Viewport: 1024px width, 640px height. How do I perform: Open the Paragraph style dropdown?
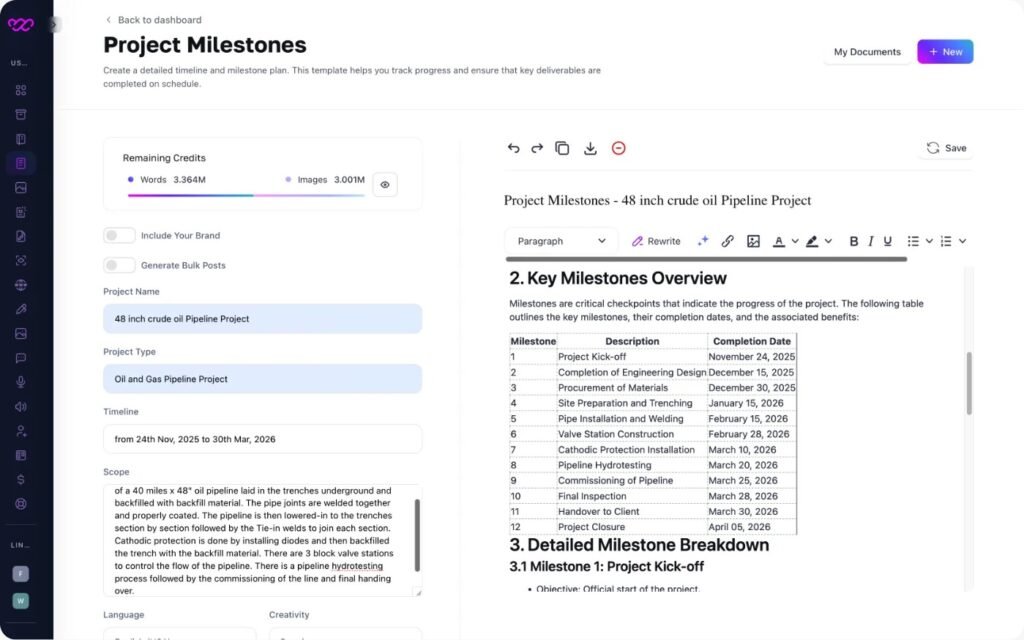pyautogui.click(x=561, y=241)
